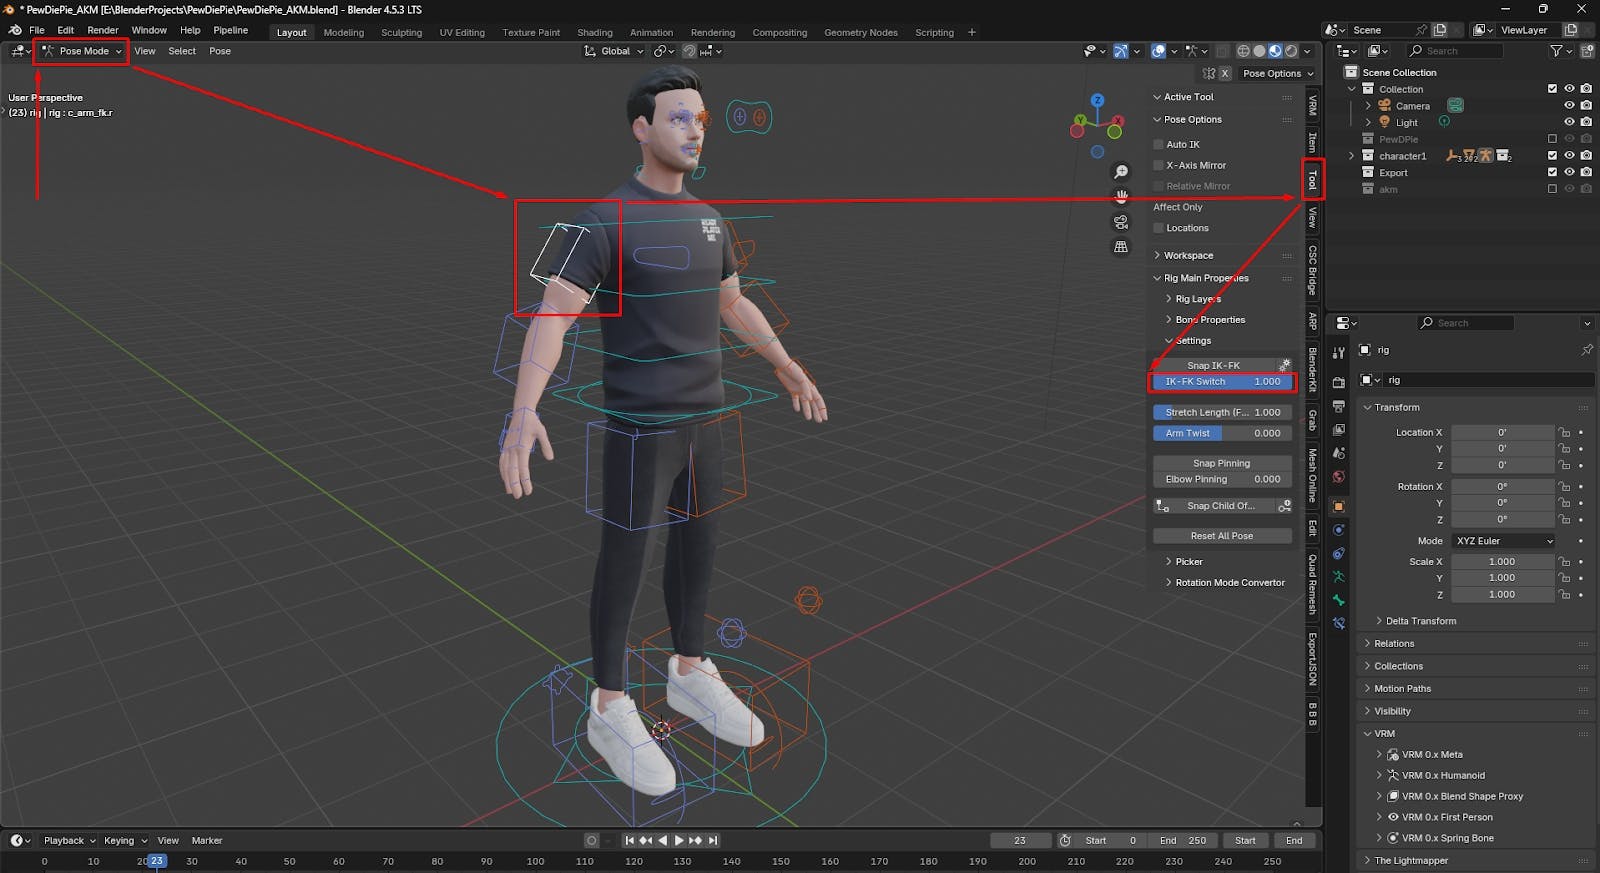This screenshot has width=1600, height=873.
Task: Toggle the camera view icon
Action: point(1121,222)
